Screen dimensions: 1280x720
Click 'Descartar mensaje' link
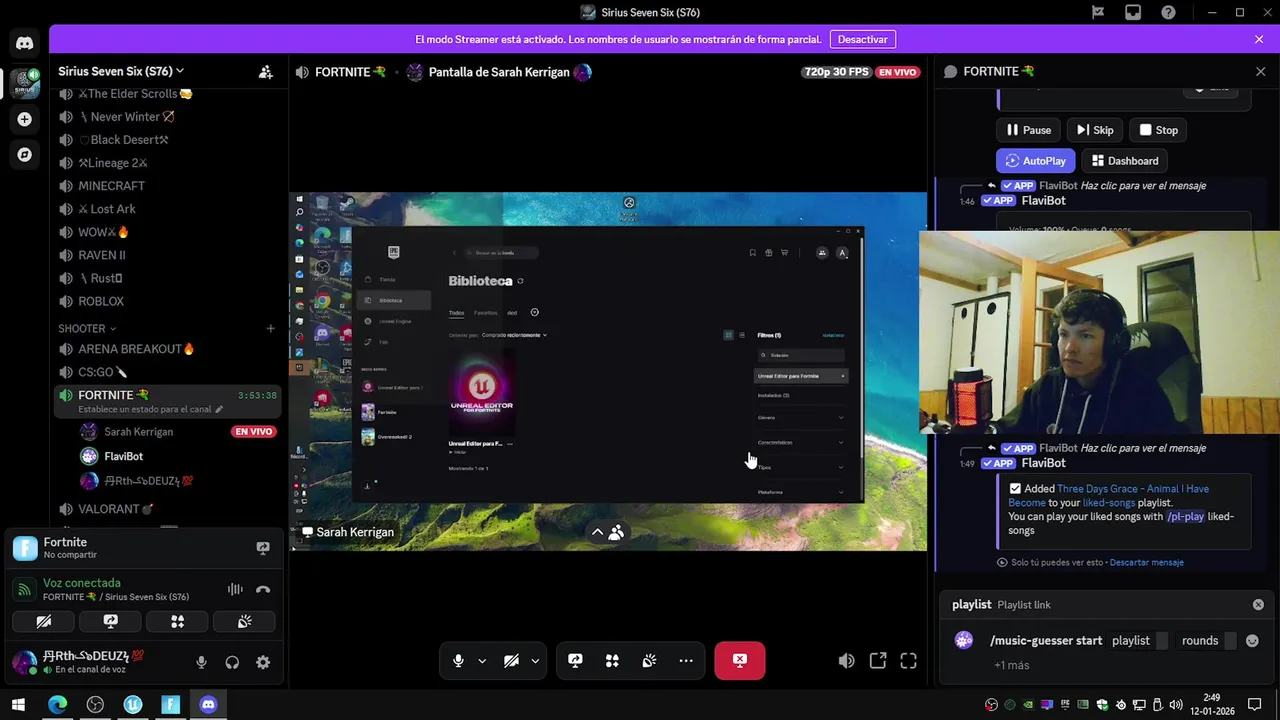[1146, 563]
